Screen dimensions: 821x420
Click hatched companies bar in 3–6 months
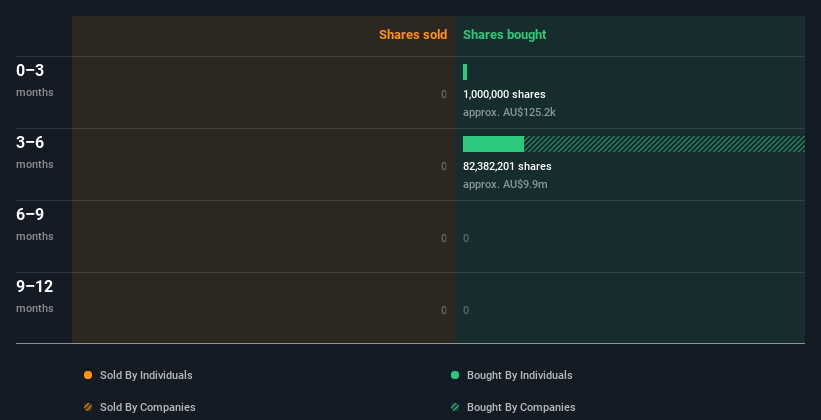point(664,144)
